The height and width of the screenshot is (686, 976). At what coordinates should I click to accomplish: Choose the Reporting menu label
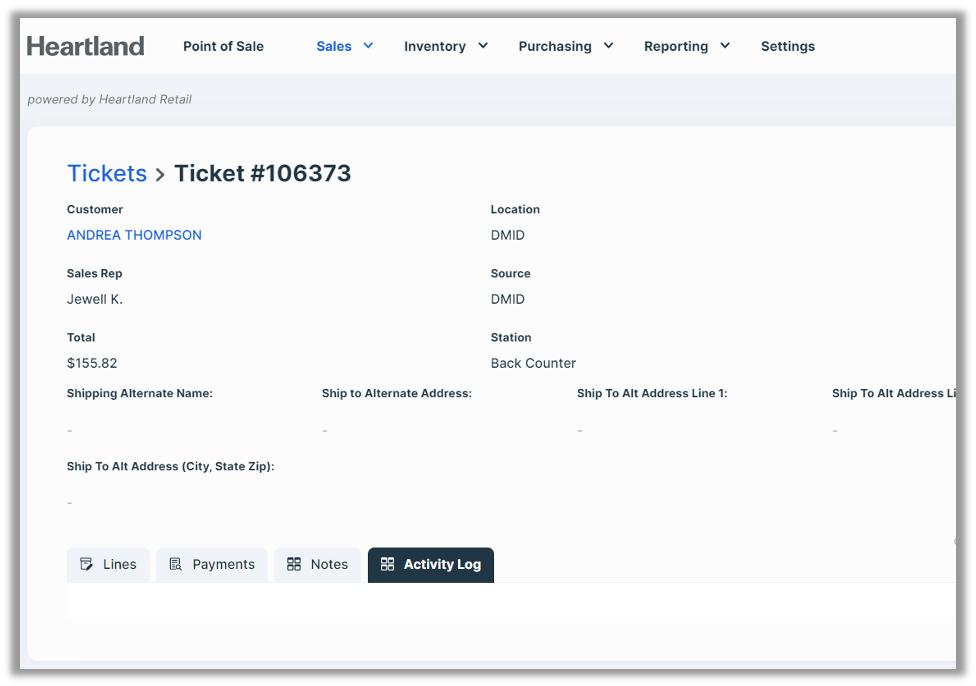(676, 46)
